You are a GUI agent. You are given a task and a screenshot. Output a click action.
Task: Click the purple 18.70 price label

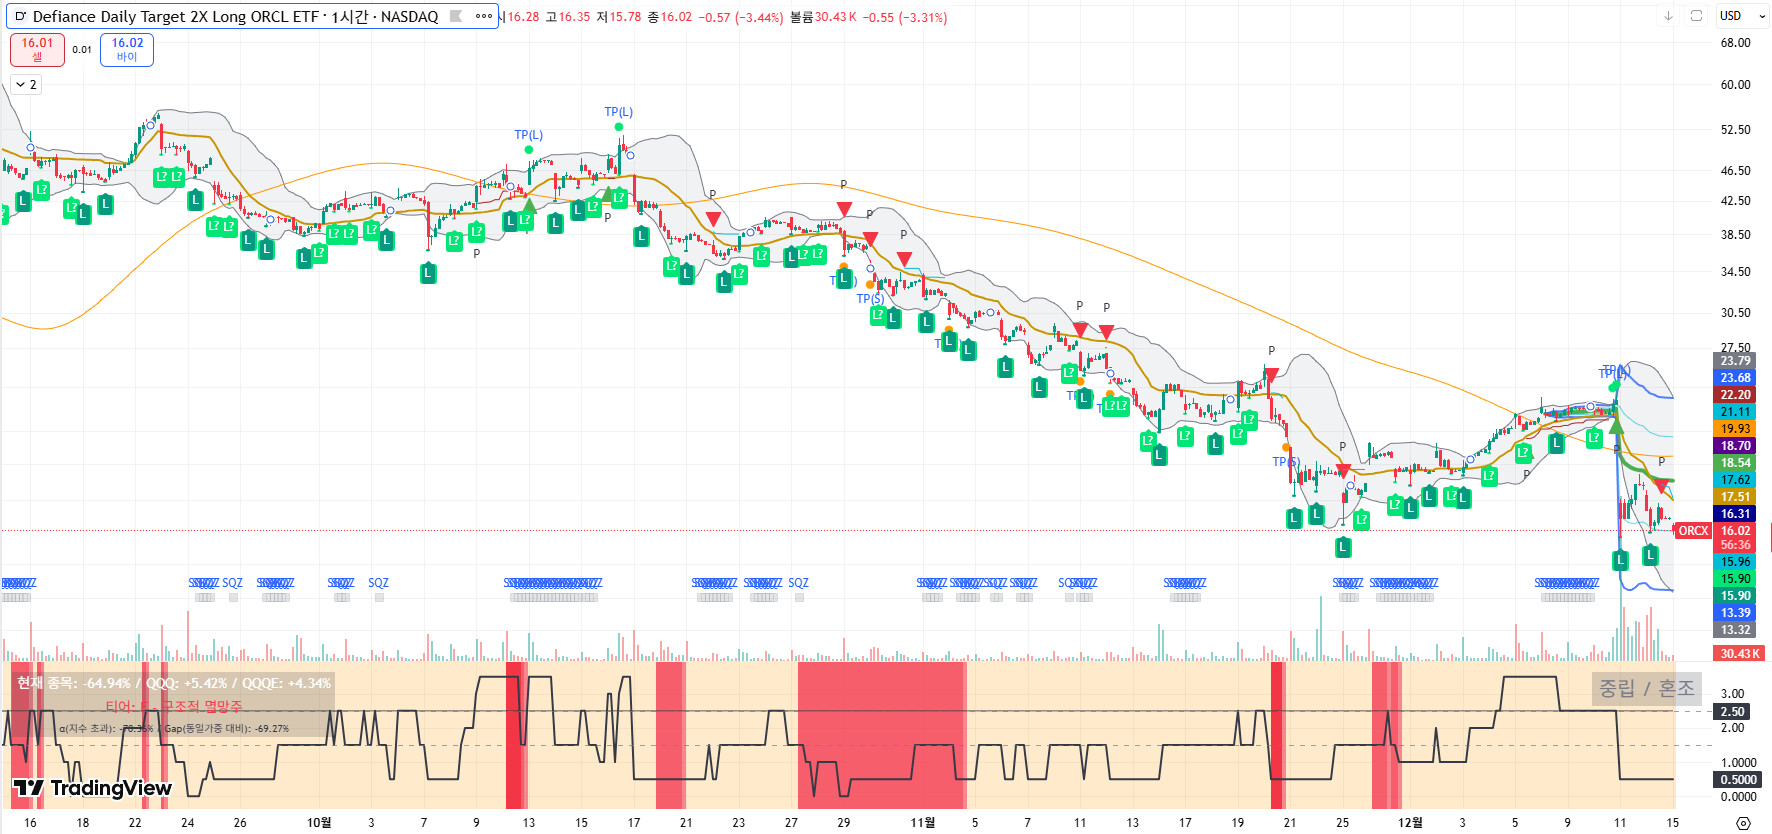(1735, 446)
